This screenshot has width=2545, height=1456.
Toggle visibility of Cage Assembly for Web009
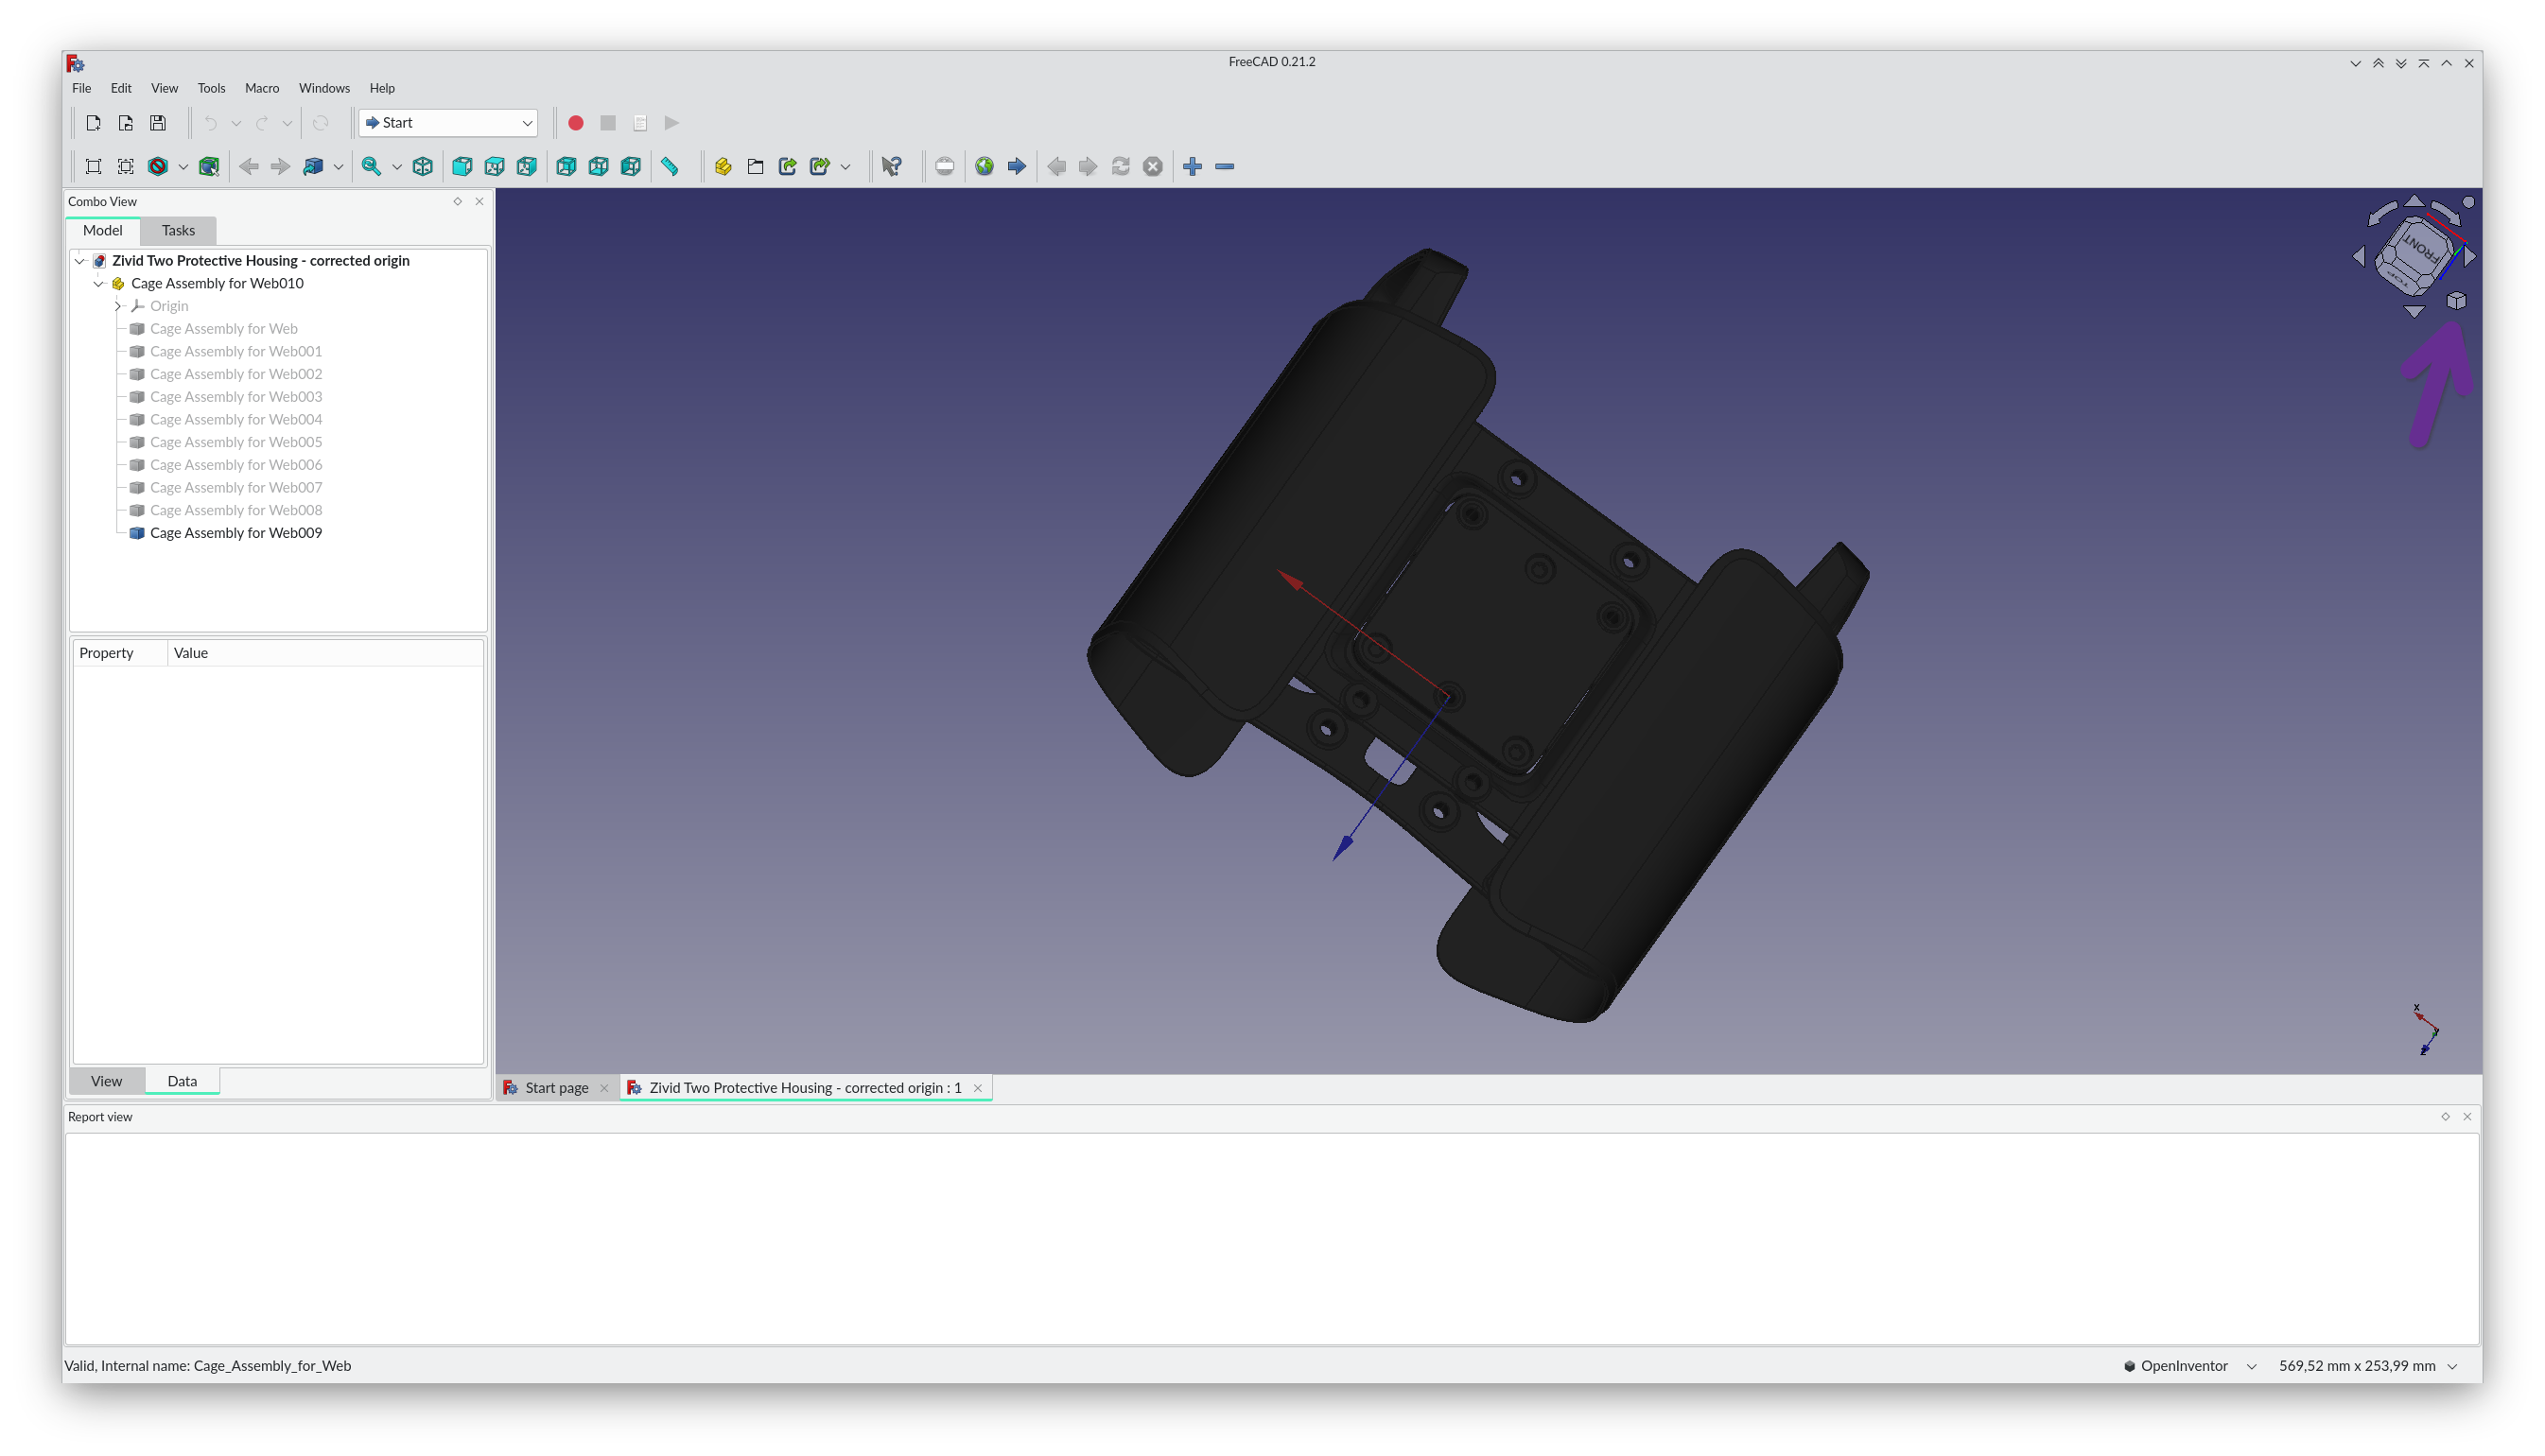[137, 533]
